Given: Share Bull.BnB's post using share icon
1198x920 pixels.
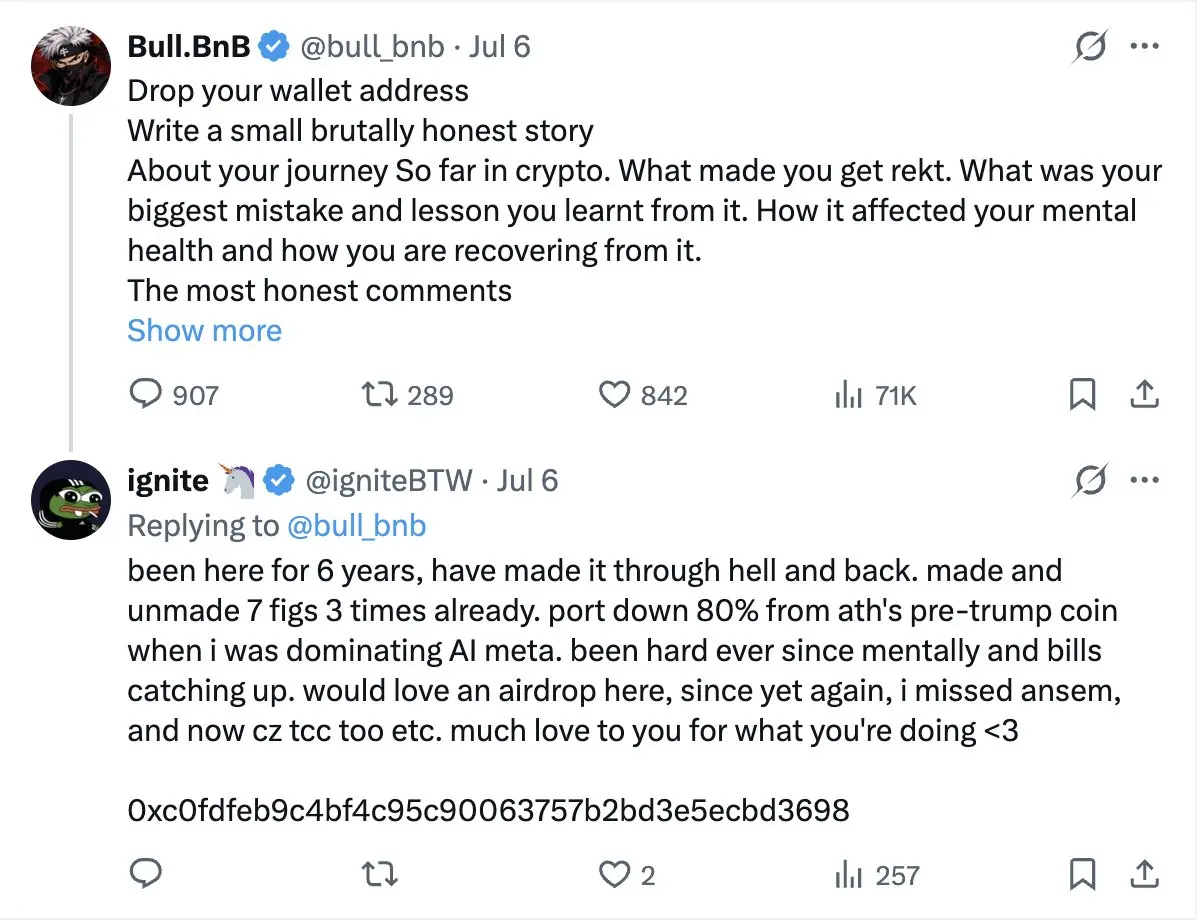Looking at the screenshot, I should tap(1144, 394).
